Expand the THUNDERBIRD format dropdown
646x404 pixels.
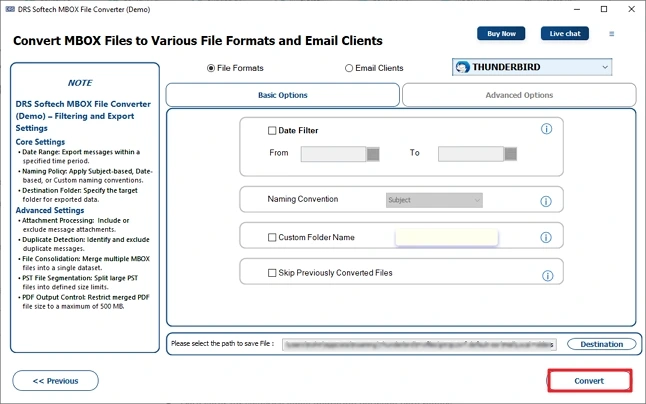pyautogui.click(x=532, y=67)
